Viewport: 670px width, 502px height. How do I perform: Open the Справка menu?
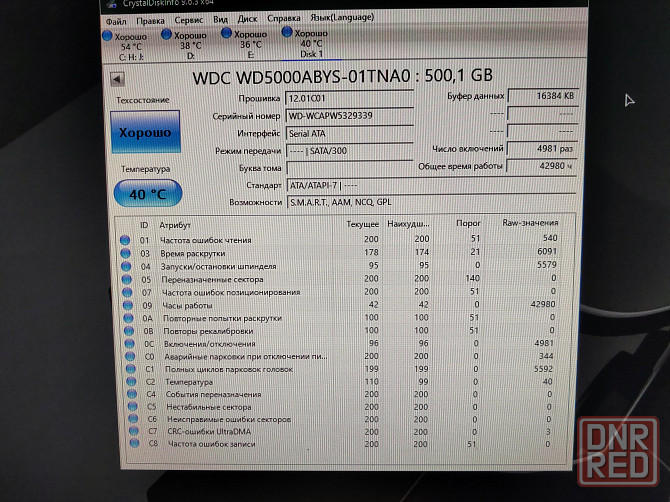(x=284, y=18)
